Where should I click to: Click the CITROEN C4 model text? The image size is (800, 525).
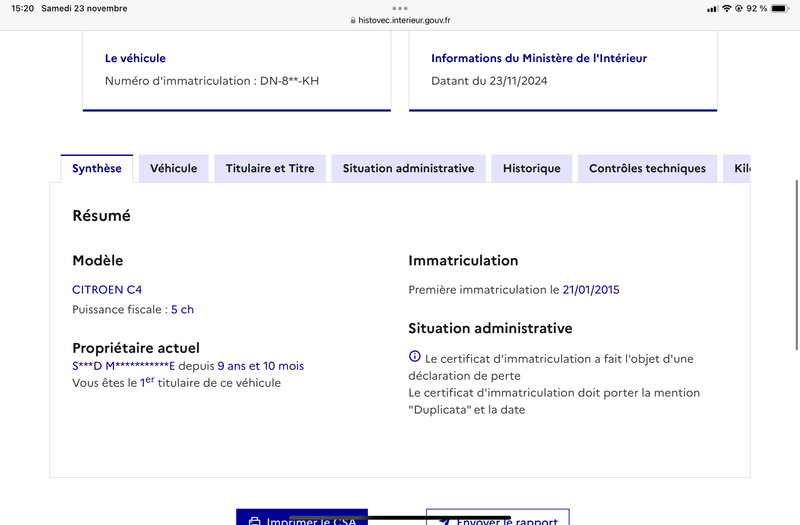(107, 290)
